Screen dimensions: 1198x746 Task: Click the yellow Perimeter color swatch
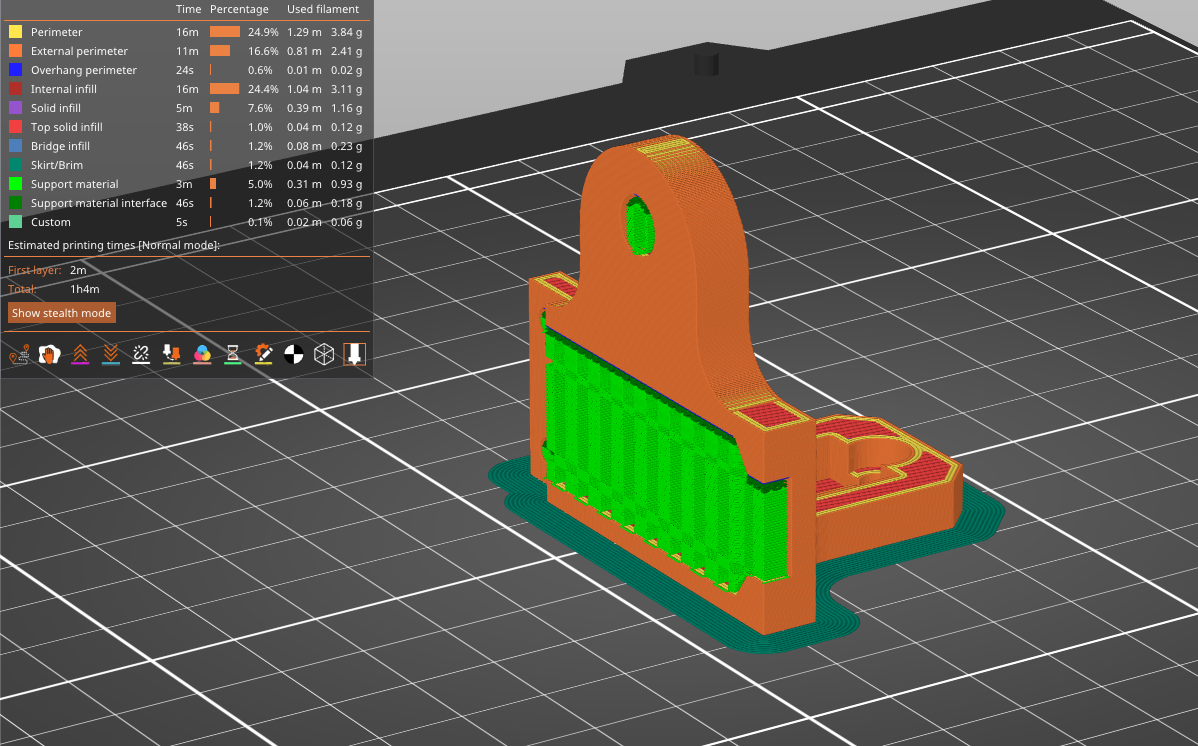point(15,32)
